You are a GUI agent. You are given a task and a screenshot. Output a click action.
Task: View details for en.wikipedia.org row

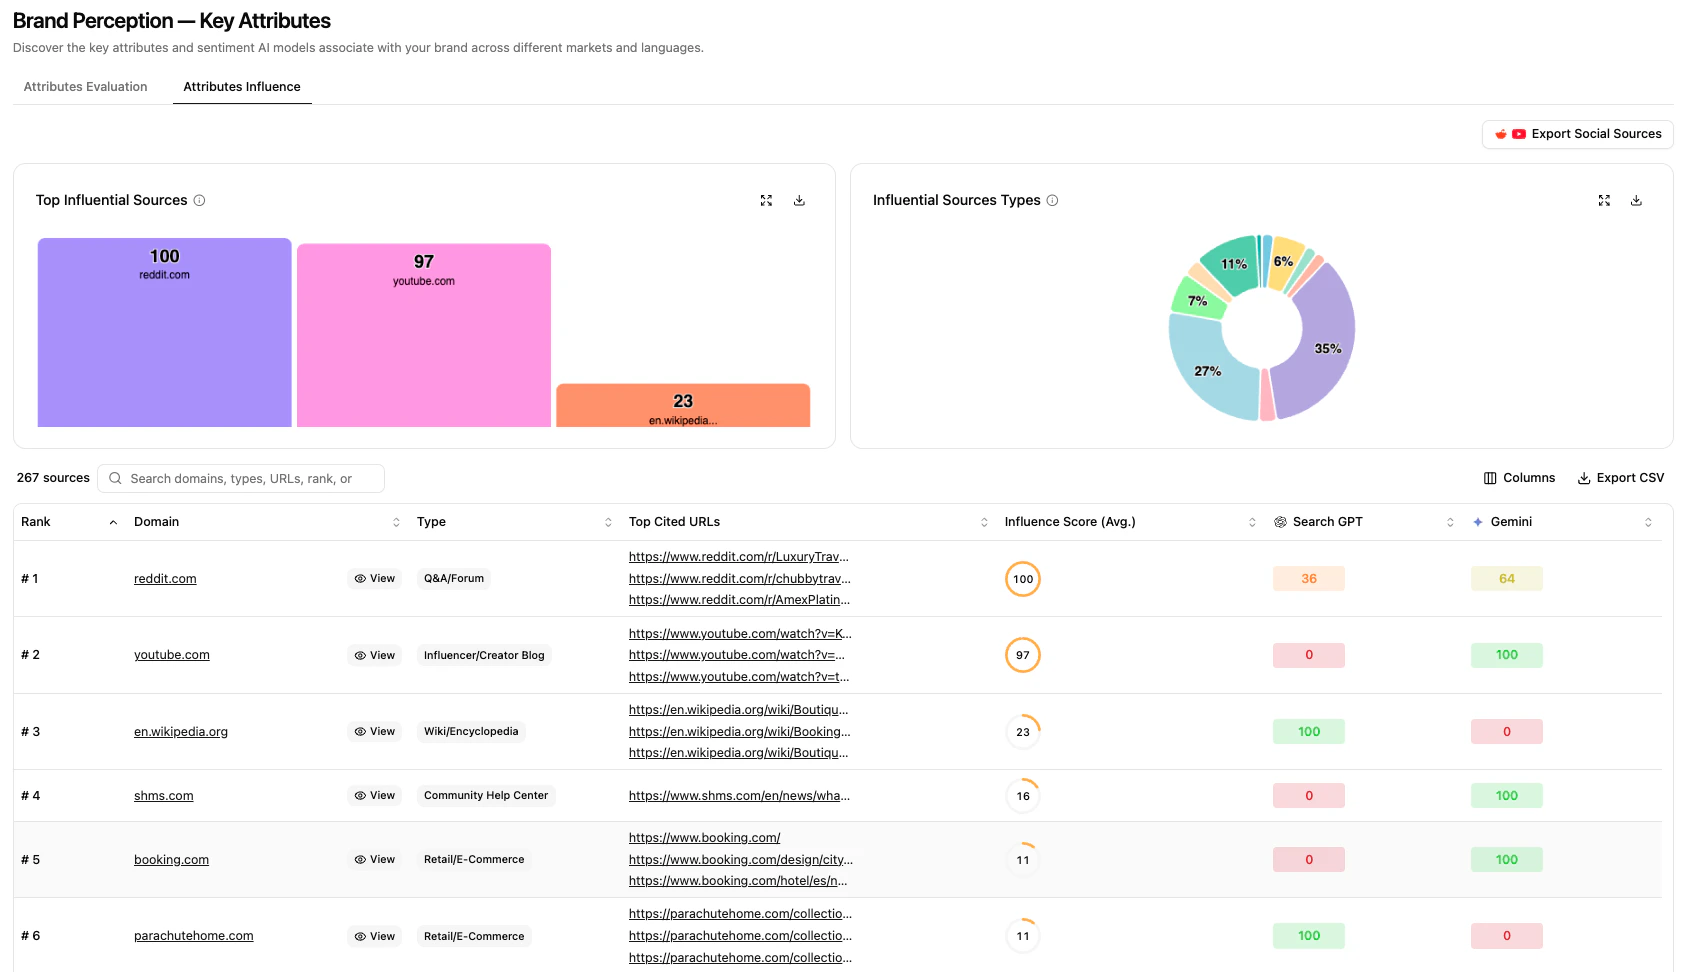point(375,732)
